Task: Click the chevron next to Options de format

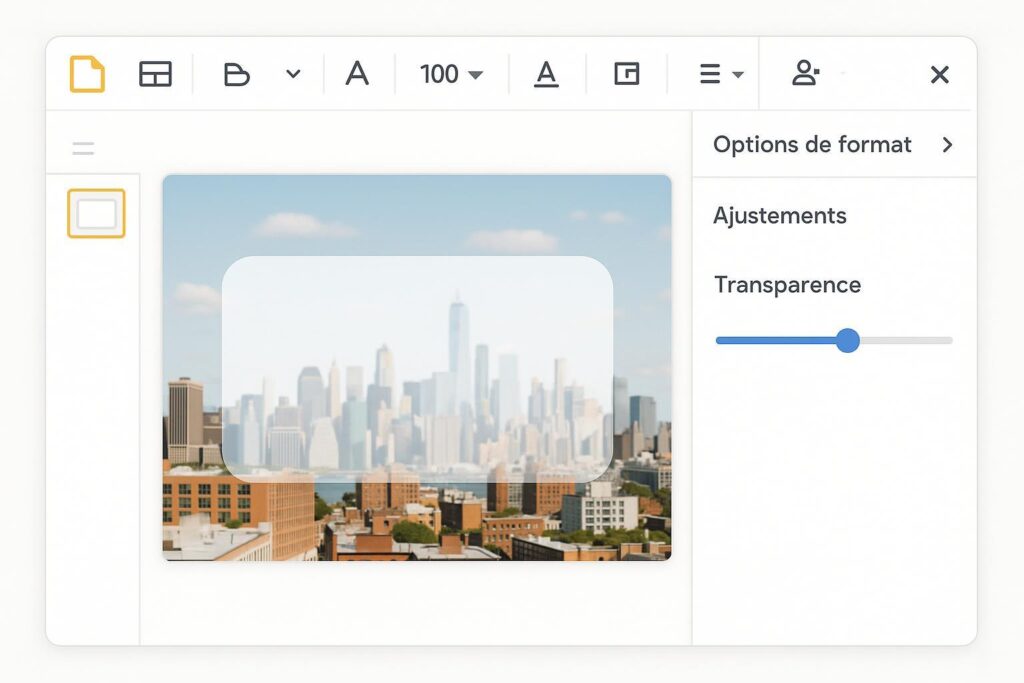Action: point(947,145)
